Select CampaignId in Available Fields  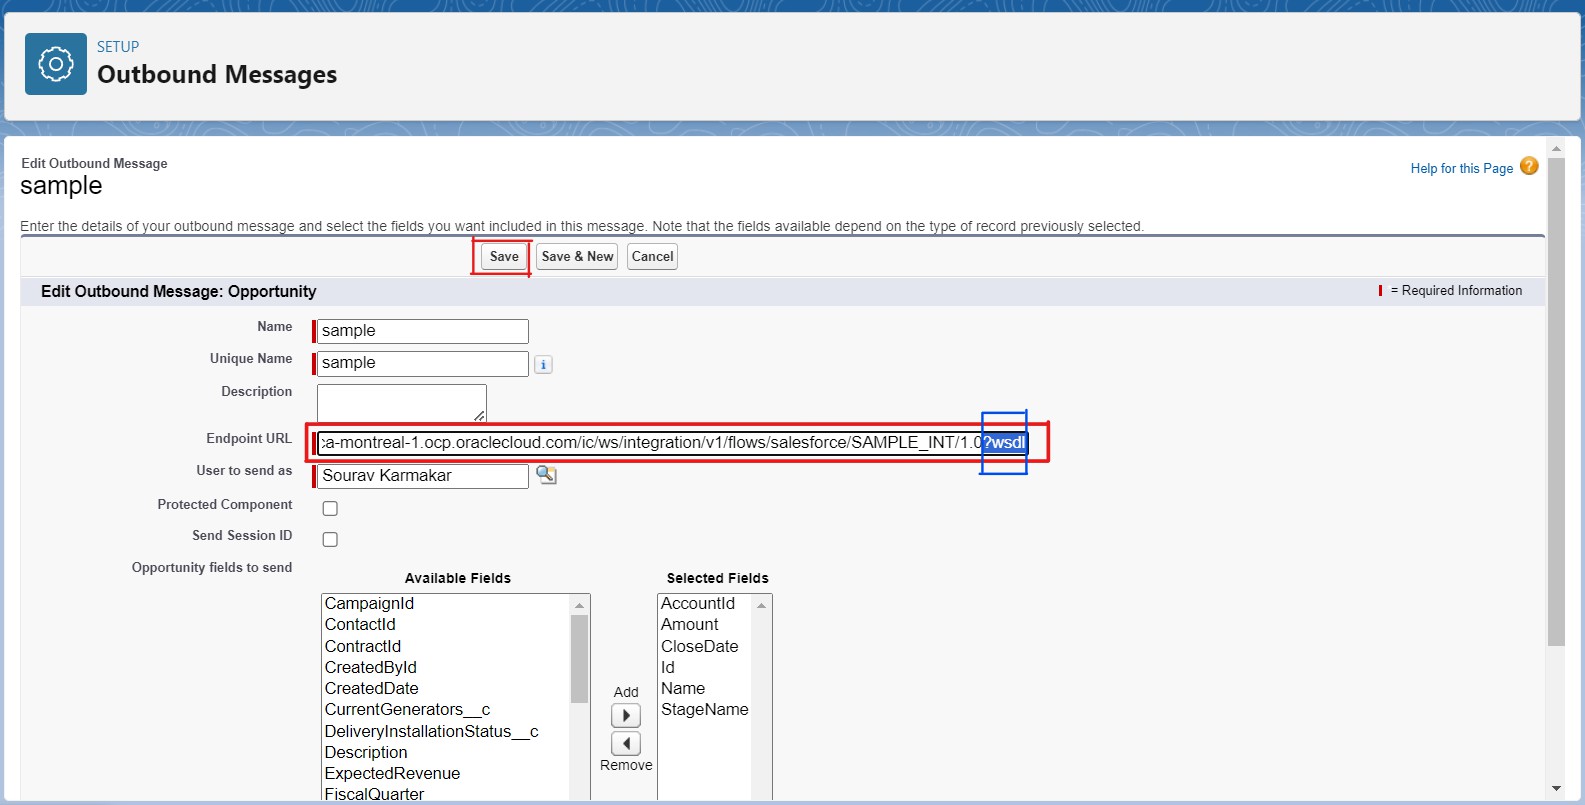click(369, 604)
